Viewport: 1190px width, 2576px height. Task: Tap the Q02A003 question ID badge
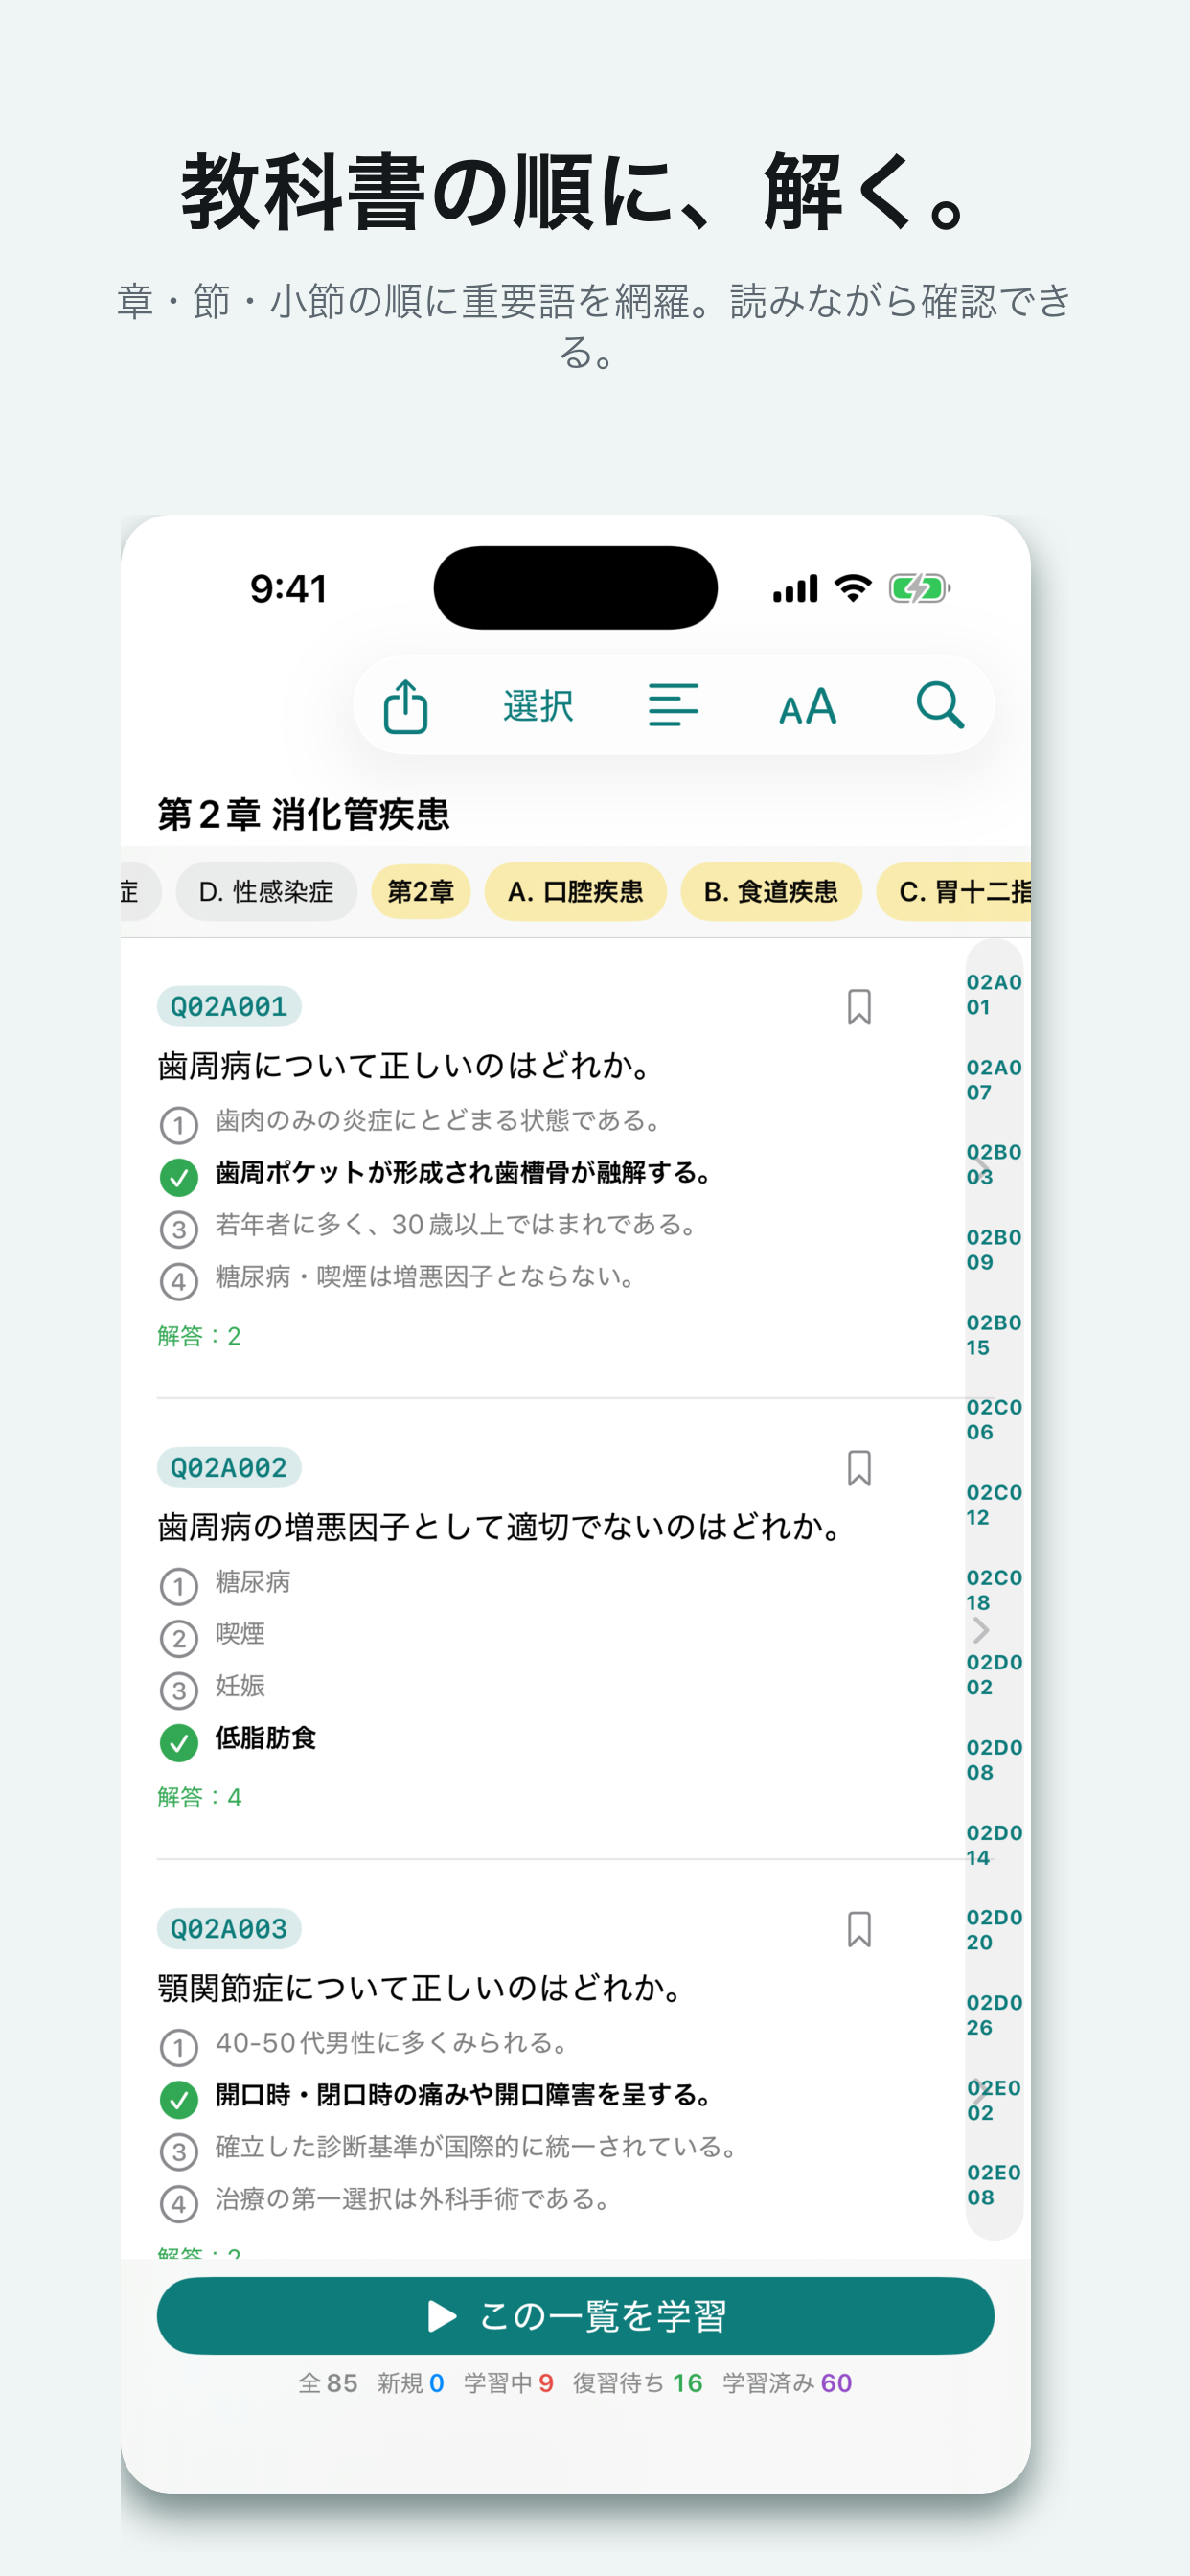[x=229, y=1928]
